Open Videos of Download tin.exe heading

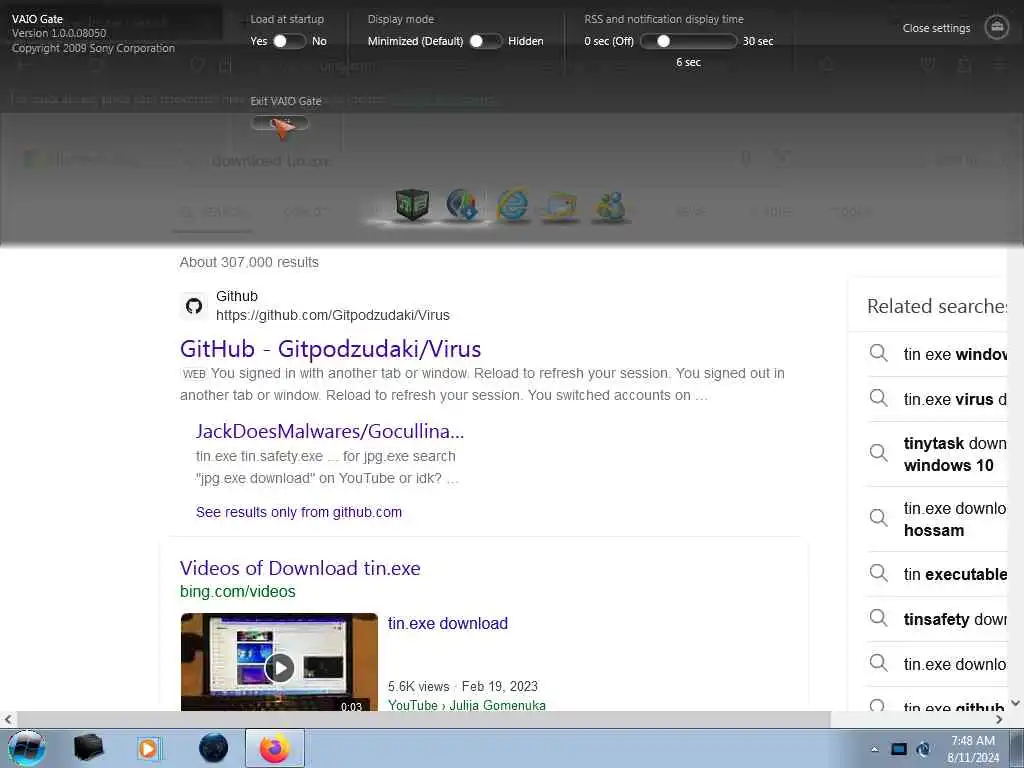point(300,568)
